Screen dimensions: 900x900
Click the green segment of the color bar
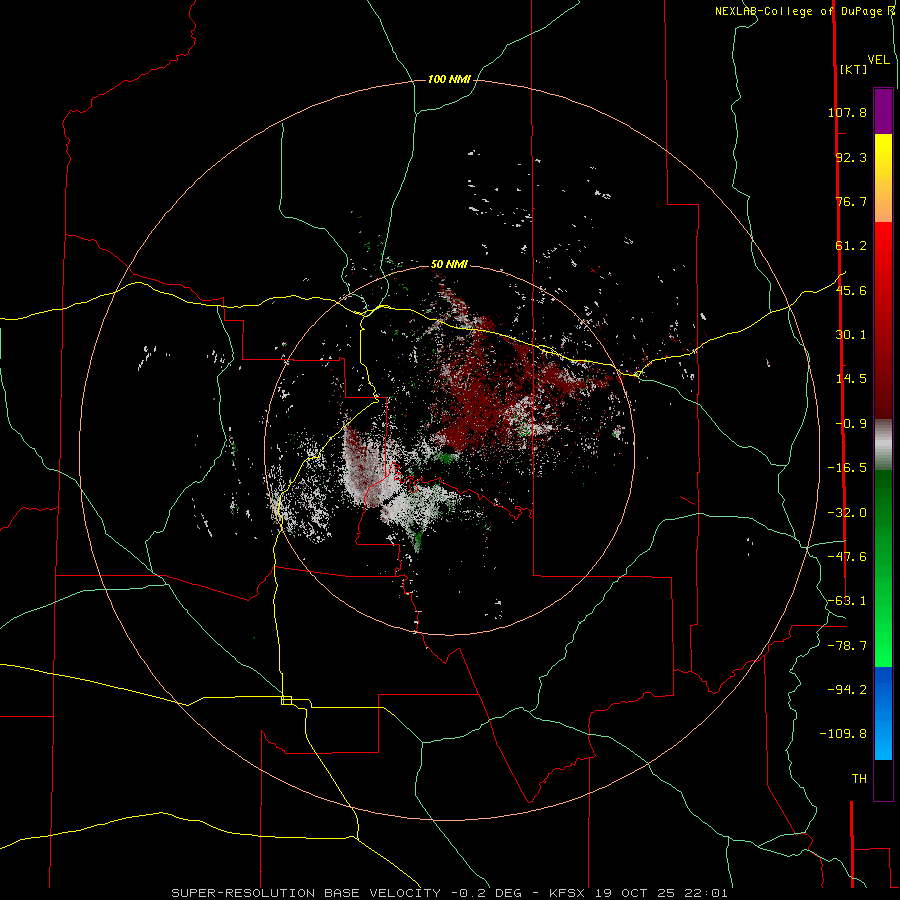pos(883,568)
